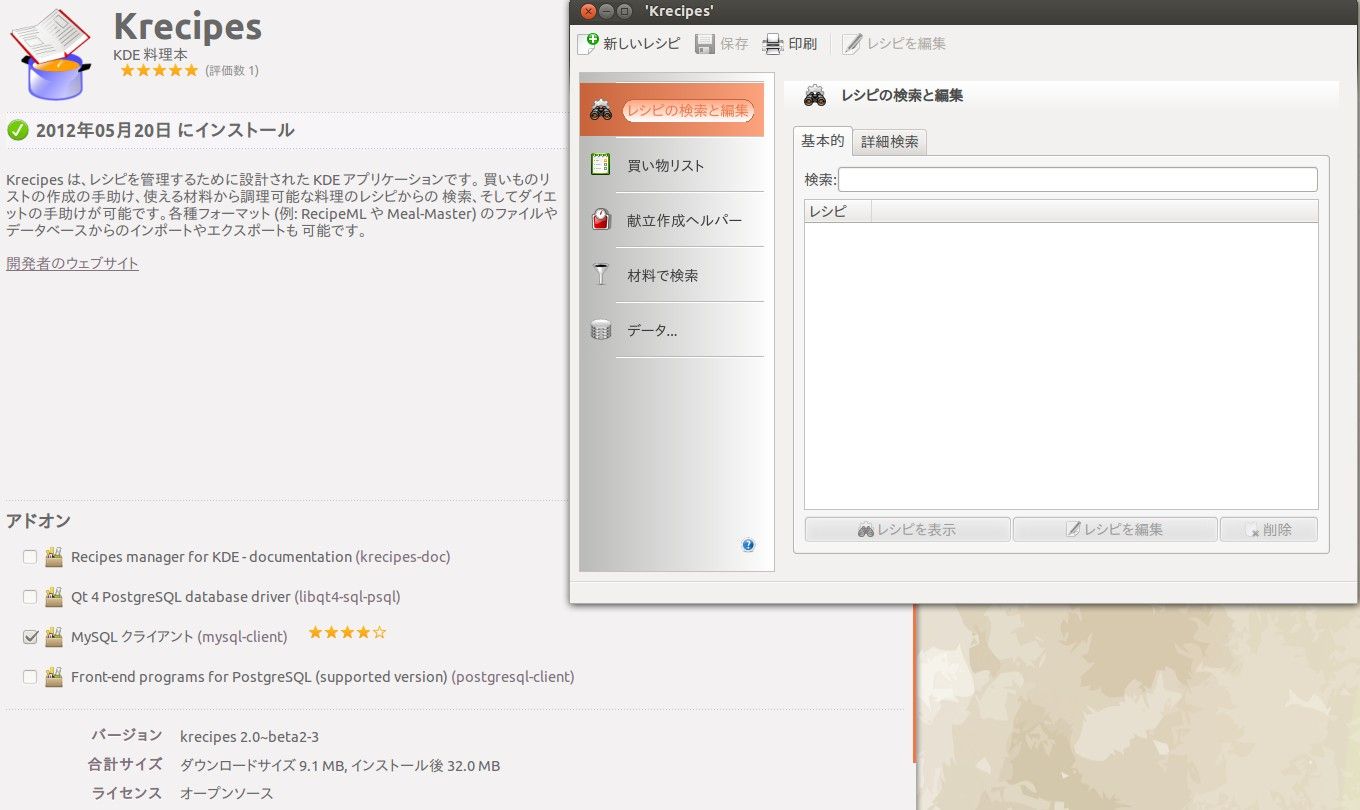Screen dimensions: 1360x810
Task: Click package icon beside libqt4-sql-psql
Action: pos(54,596)
